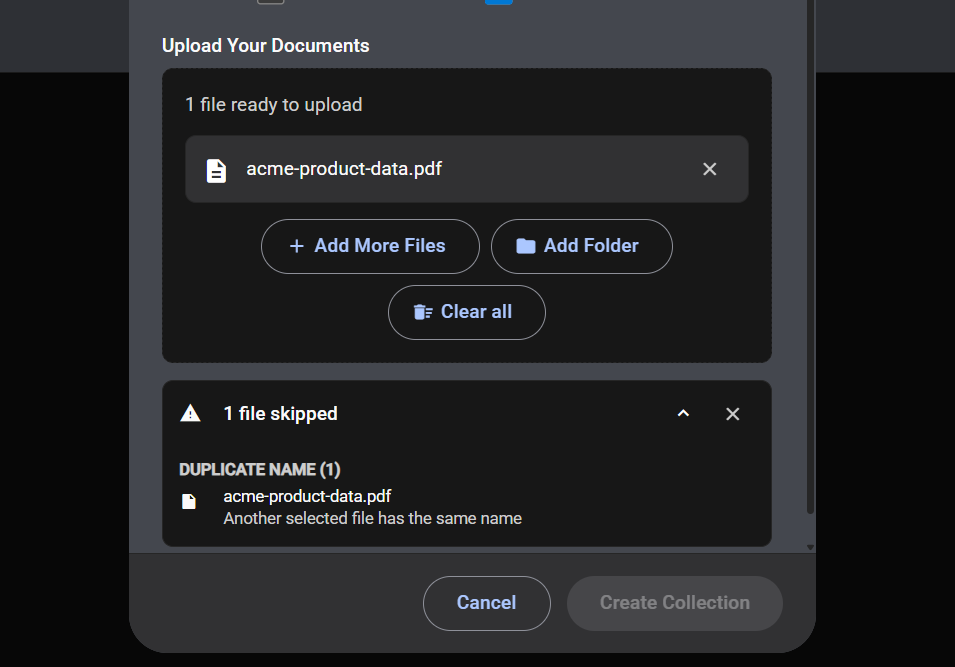Screen dimensions: 955x667
Task: Click the DUPLICATE NAME (1) heading
Action: (x=259, y=470)
